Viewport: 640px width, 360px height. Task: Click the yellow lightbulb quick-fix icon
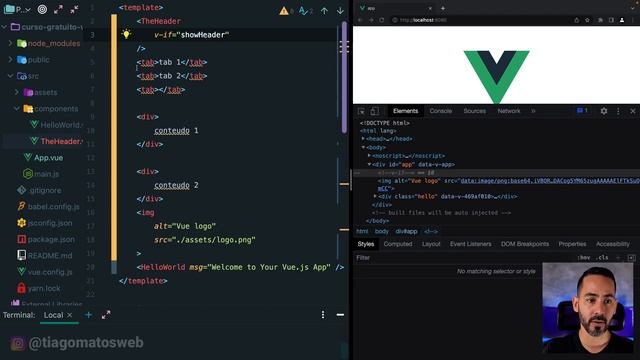pos(127,34)
